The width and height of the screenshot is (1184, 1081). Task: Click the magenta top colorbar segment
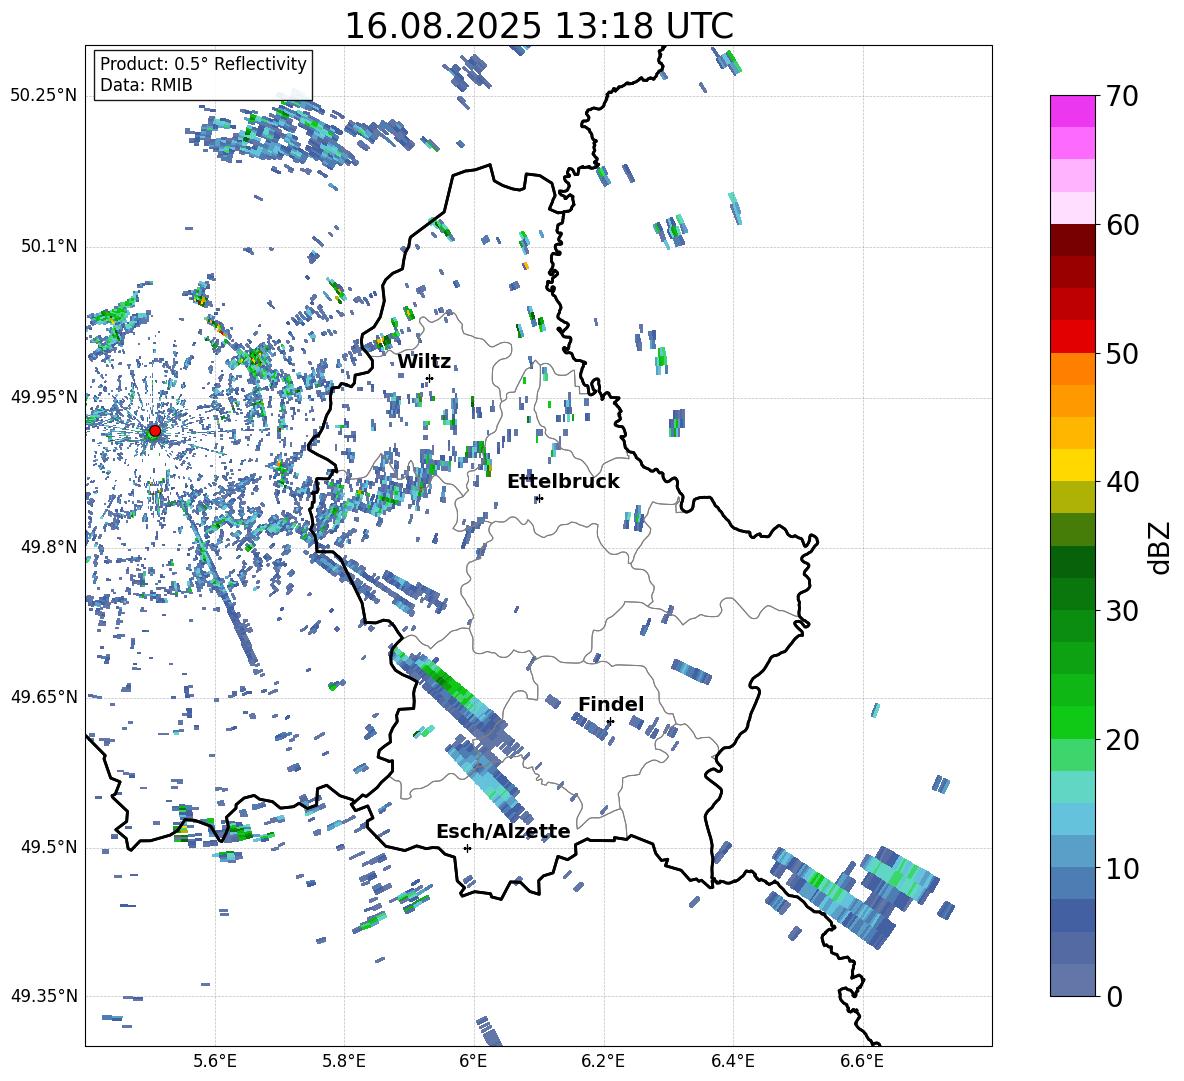point(1072,111)
